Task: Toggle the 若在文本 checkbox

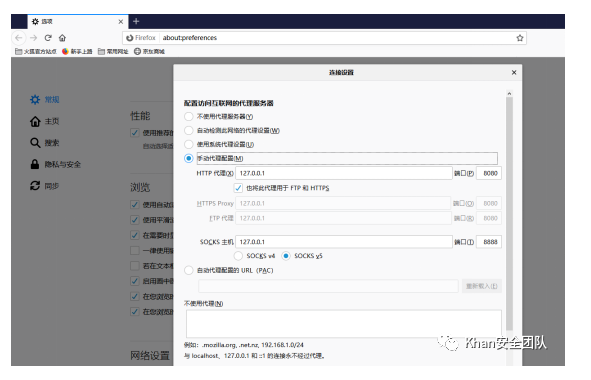Action: (x=135, y=266)
